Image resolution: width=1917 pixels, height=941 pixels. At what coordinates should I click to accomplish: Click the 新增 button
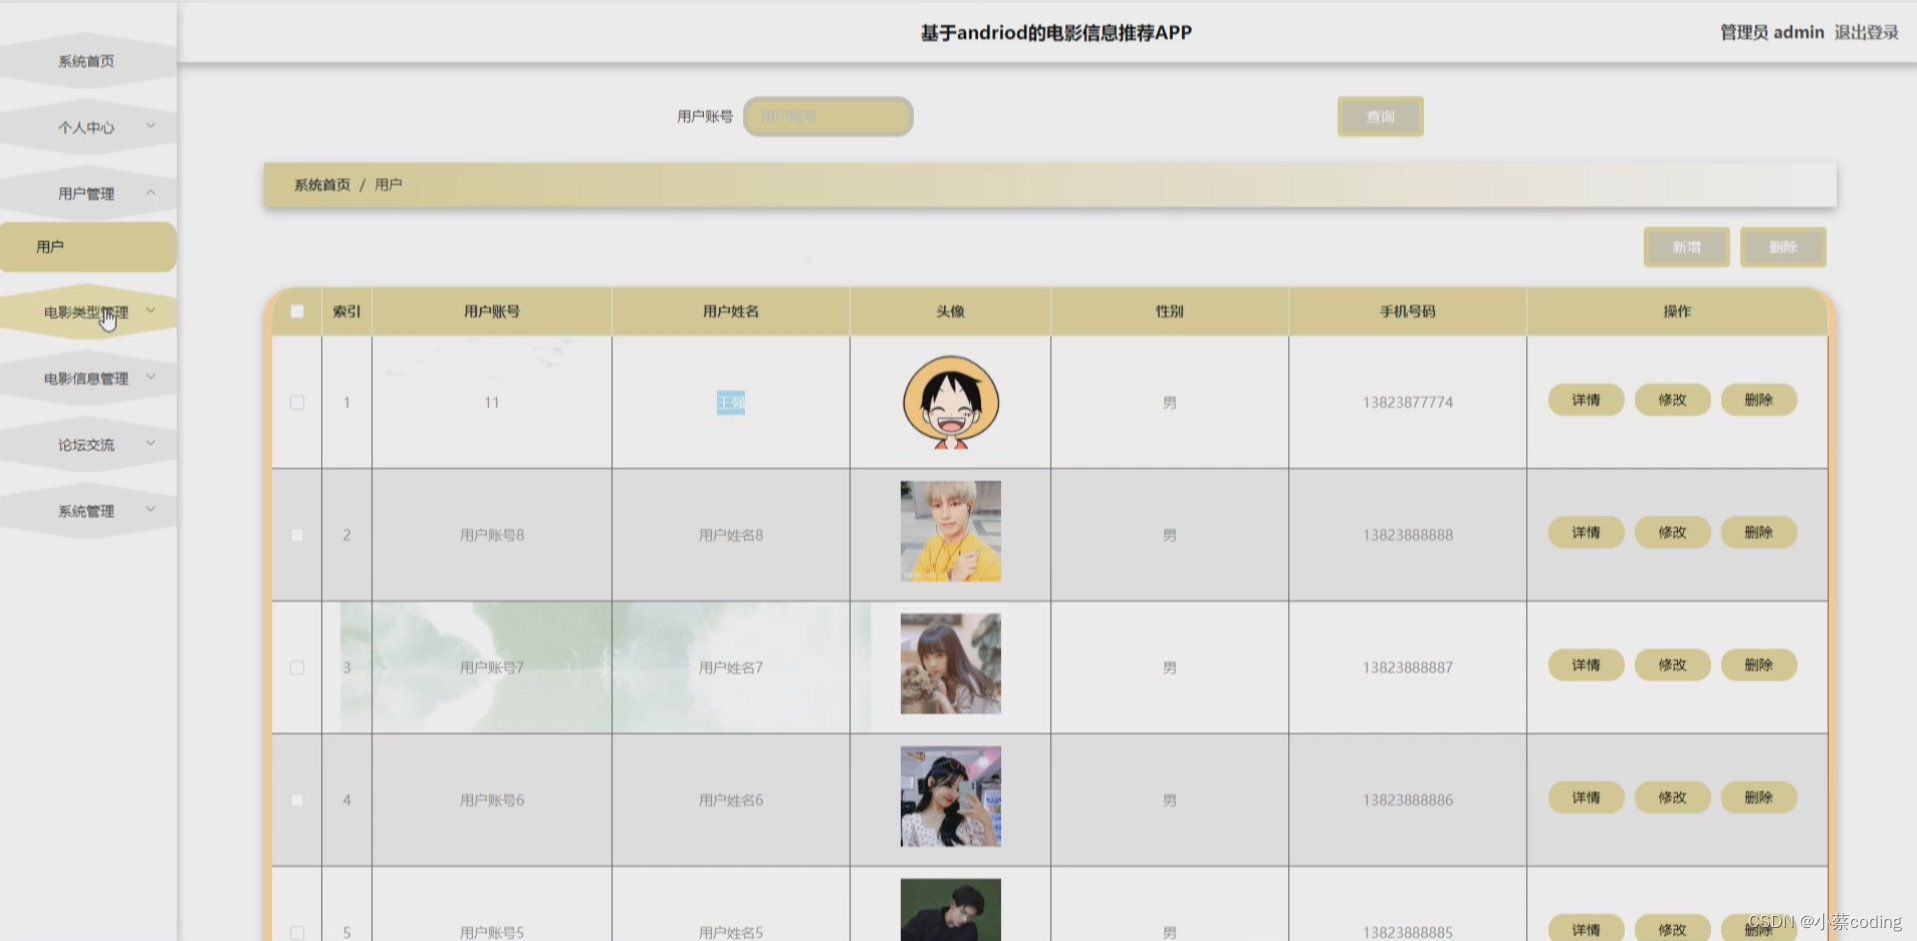1686,247
